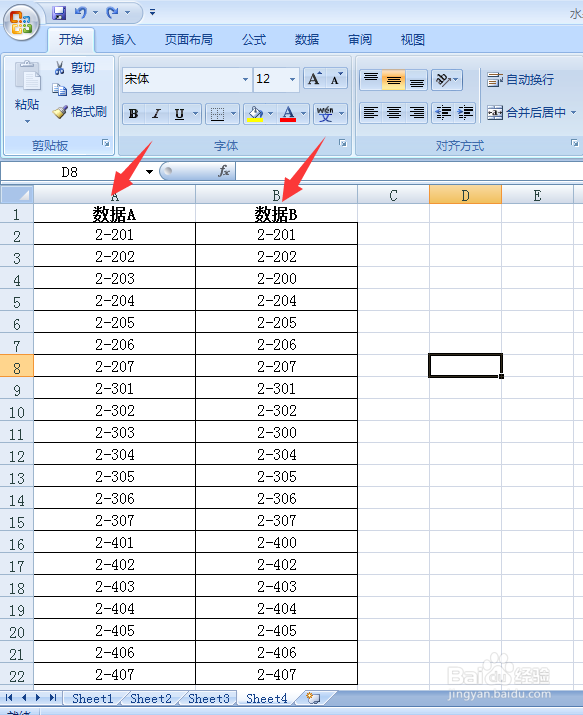583x715 pixels.
Task: Expand the fill color dropdown arrow
Action: [271, 114]
